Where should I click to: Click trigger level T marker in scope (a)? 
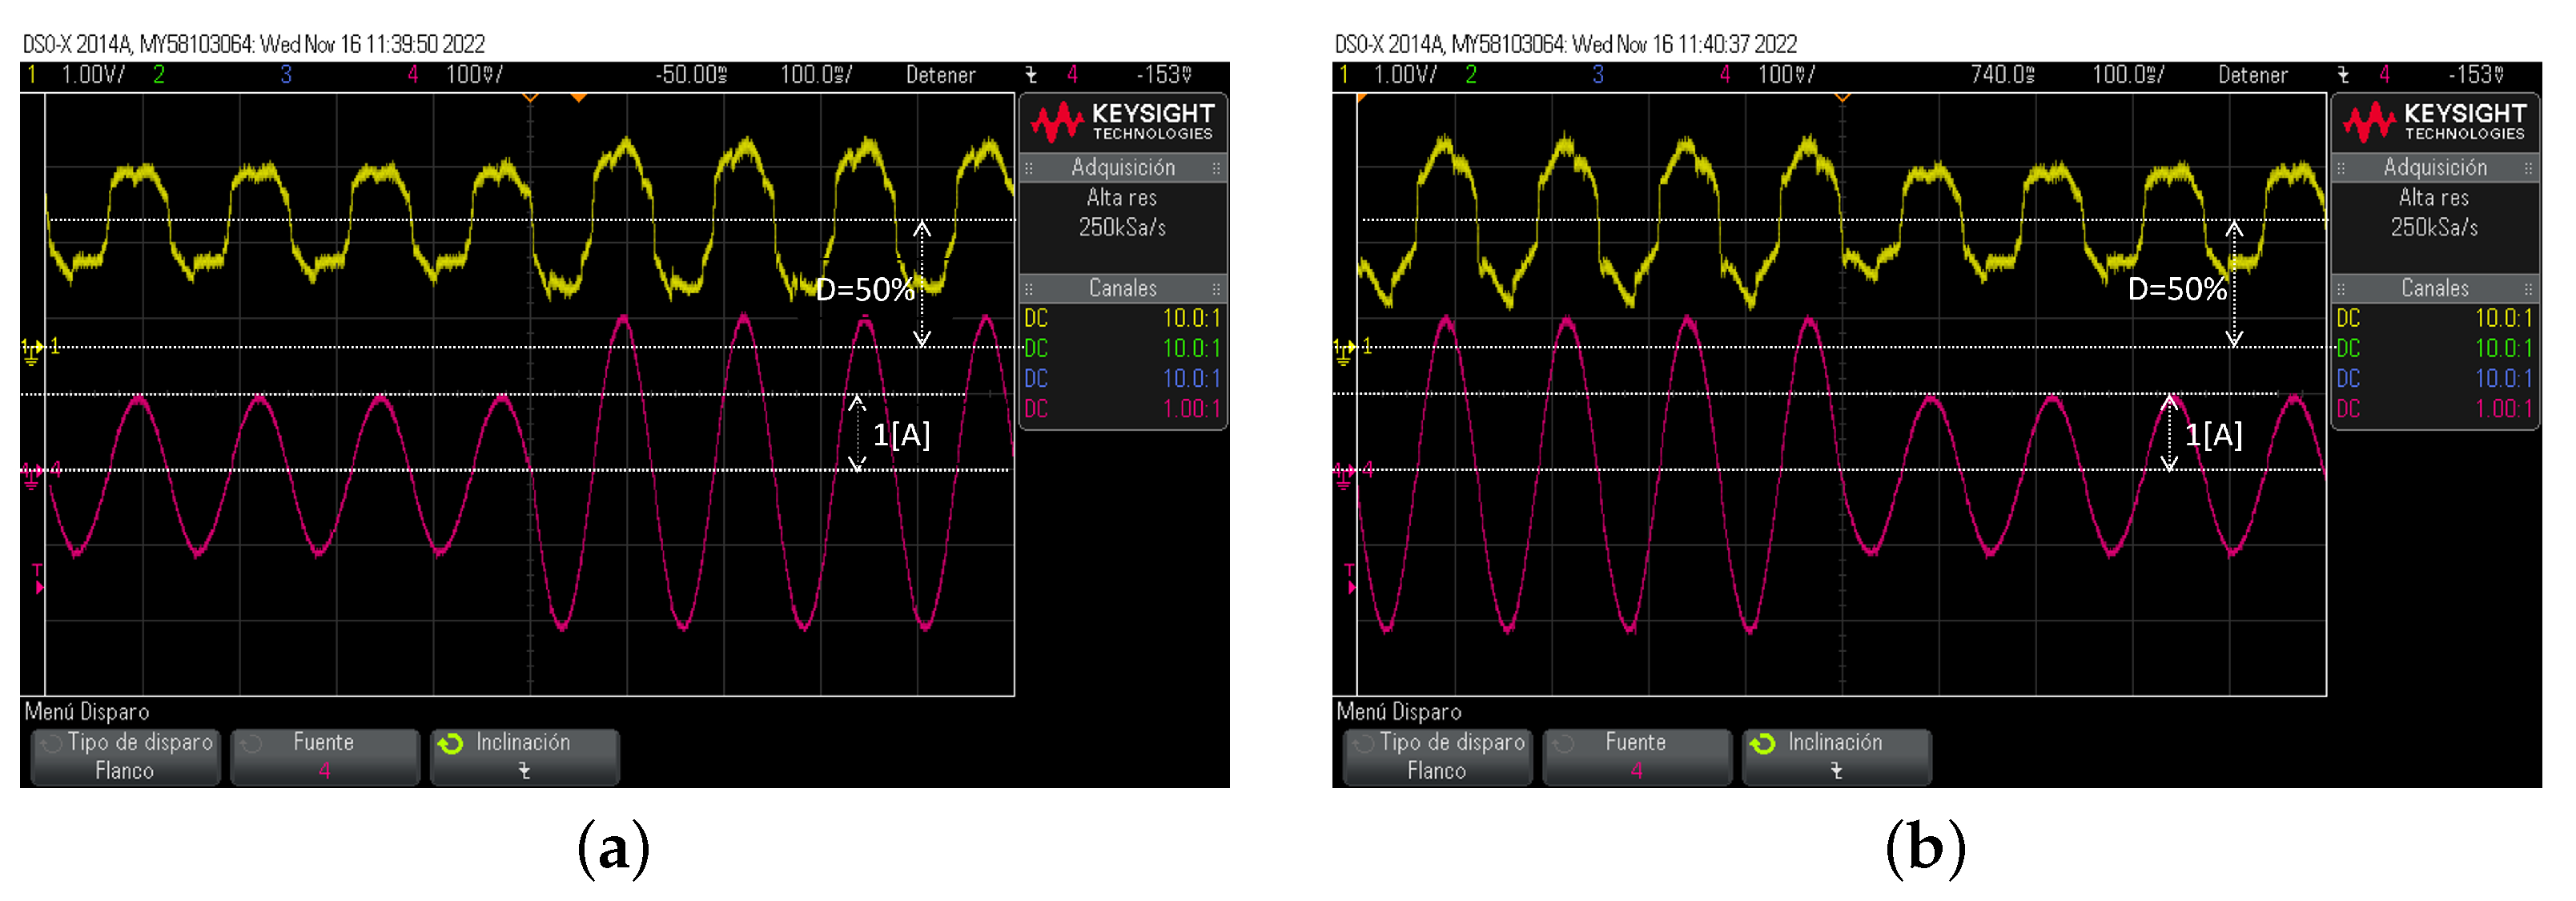[38, 579]
